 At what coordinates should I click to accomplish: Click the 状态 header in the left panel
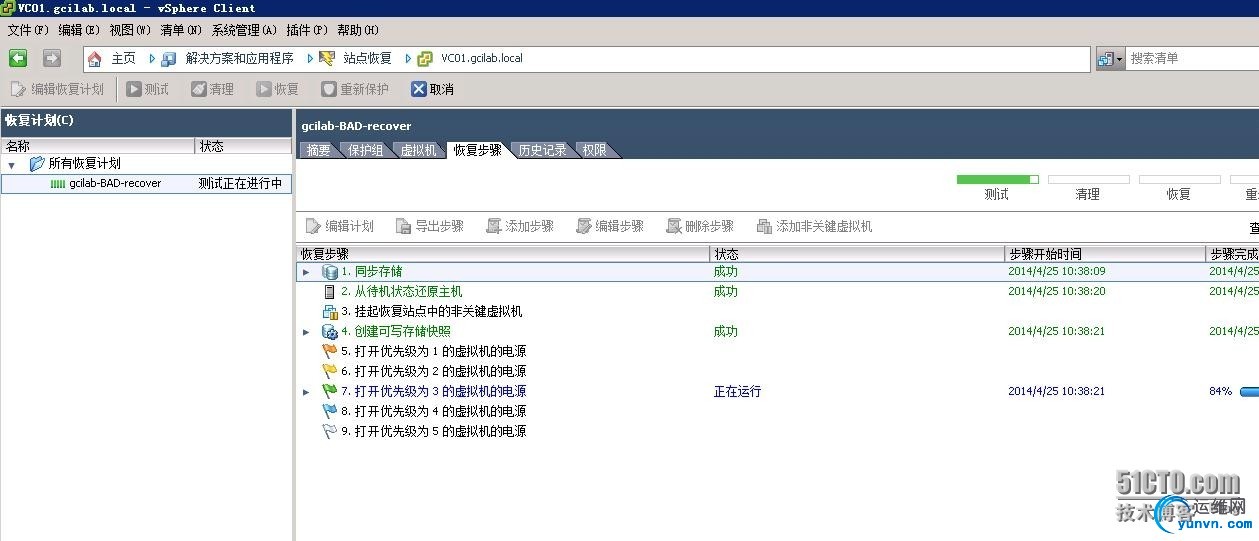point(243,146)
